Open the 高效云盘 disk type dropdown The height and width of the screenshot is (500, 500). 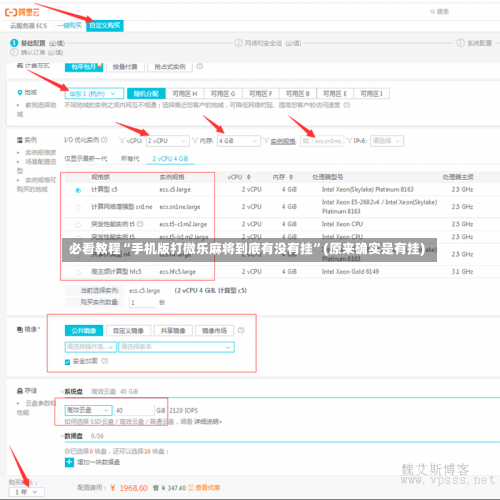(x=88, y=410)
